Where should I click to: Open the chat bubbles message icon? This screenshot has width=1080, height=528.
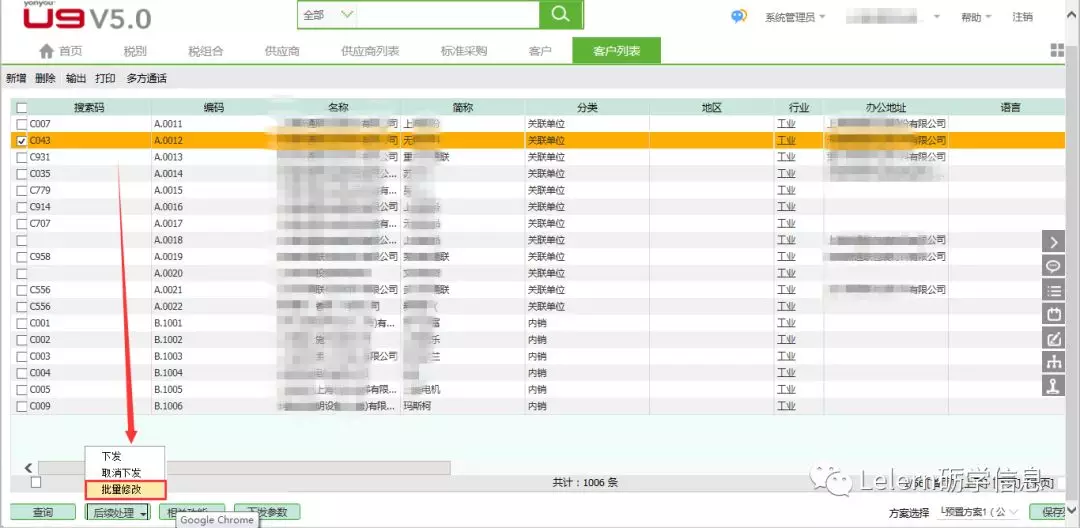pos(739,16)
